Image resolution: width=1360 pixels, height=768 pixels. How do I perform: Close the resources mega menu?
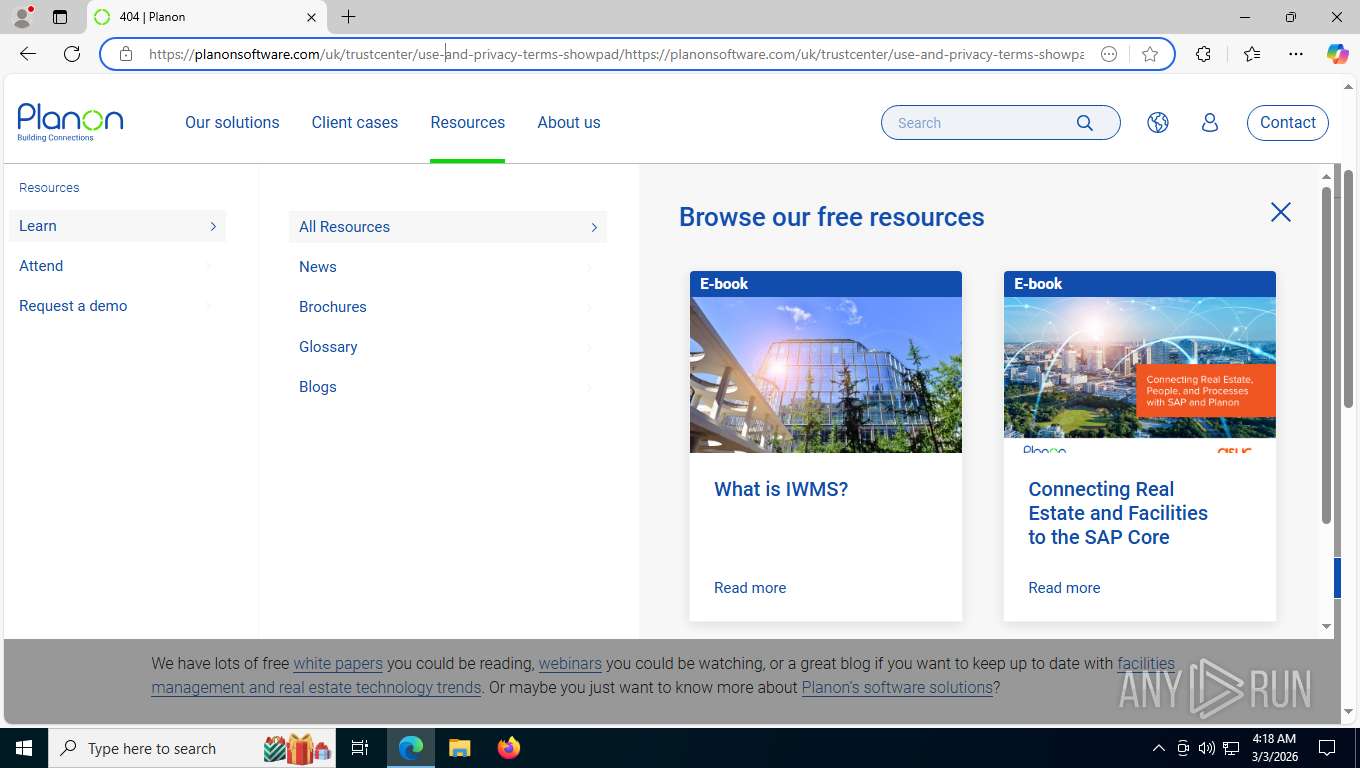pos(1281,212)
